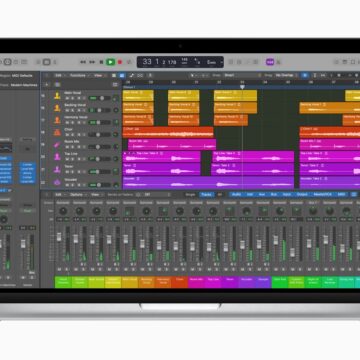
Task: Solo the Room Mic track
Action: click(72, 147)
